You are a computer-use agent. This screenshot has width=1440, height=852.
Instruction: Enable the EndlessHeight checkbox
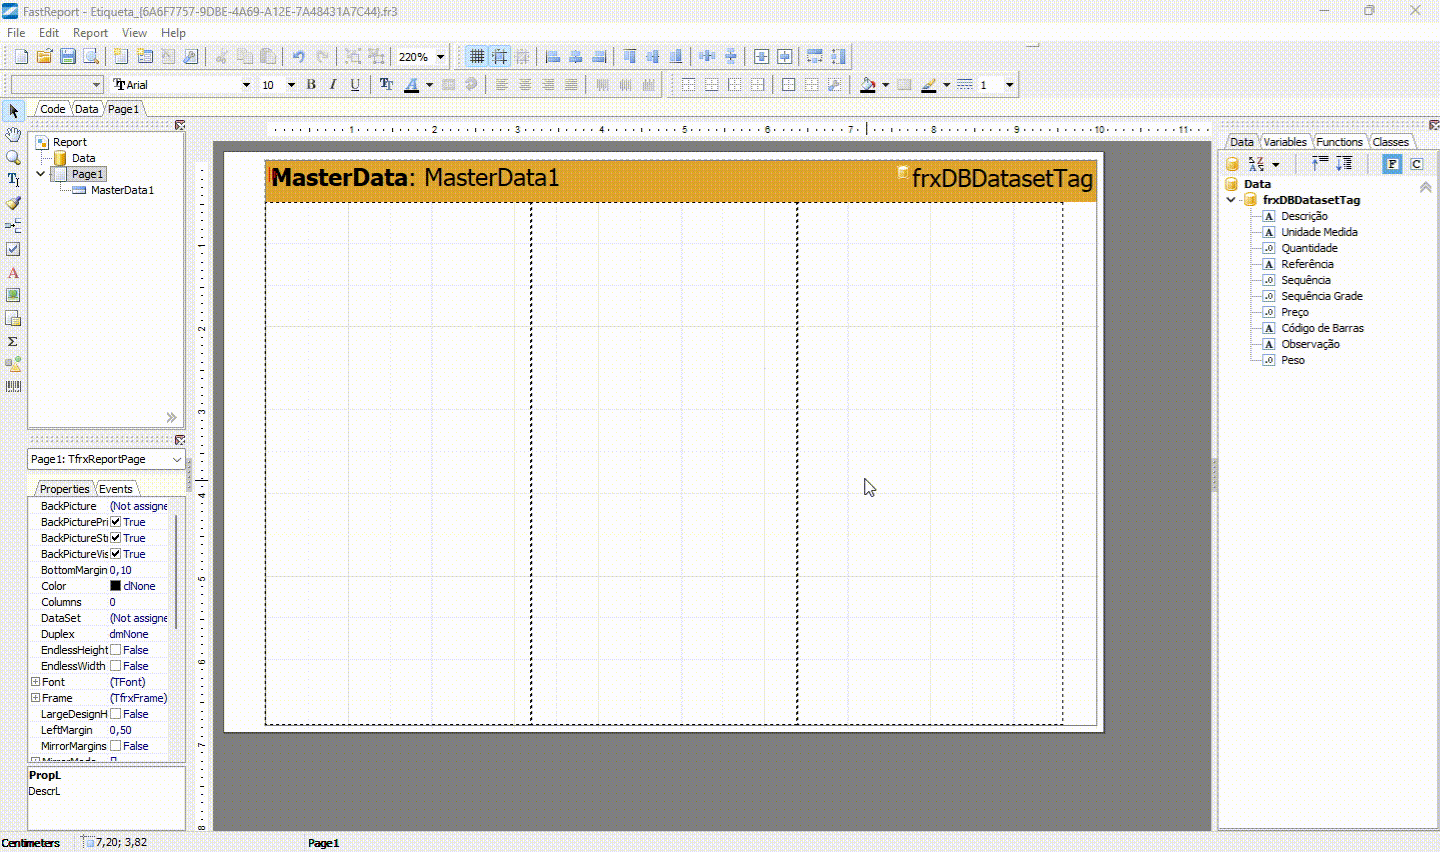point(116,650)
